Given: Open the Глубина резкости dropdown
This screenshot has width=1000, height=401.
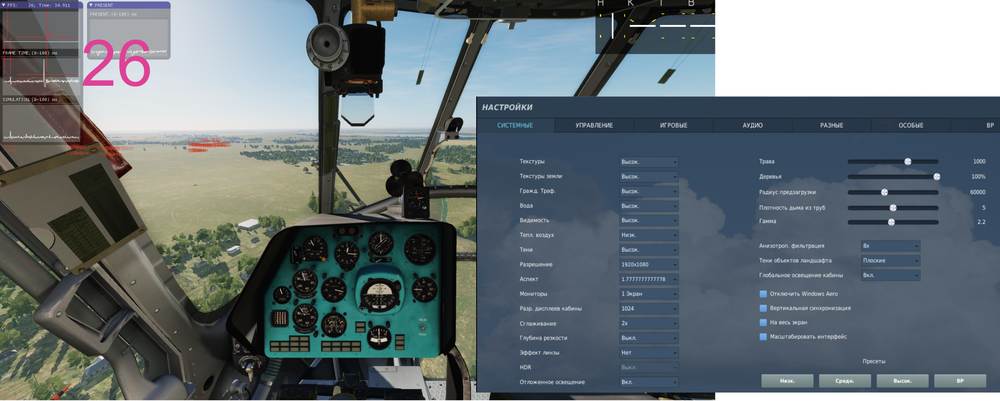Looking at the screenshot, I should (x=649, y=338).
